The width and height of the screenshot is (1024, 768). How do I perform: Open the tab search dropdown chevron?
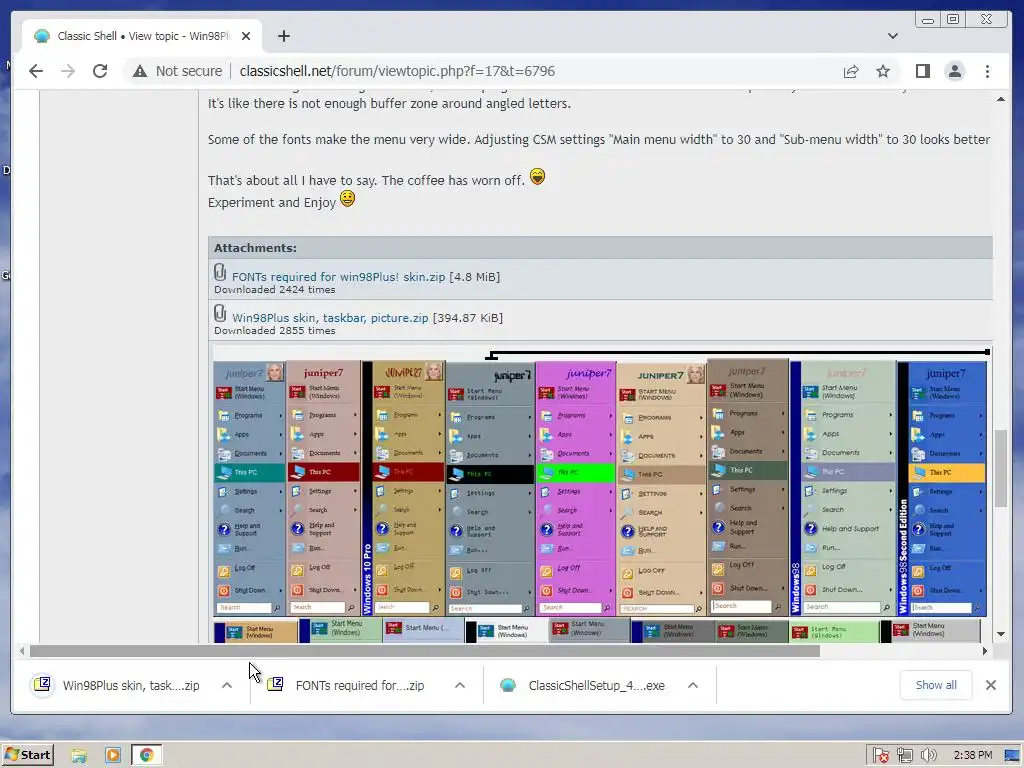click(893, 36)
